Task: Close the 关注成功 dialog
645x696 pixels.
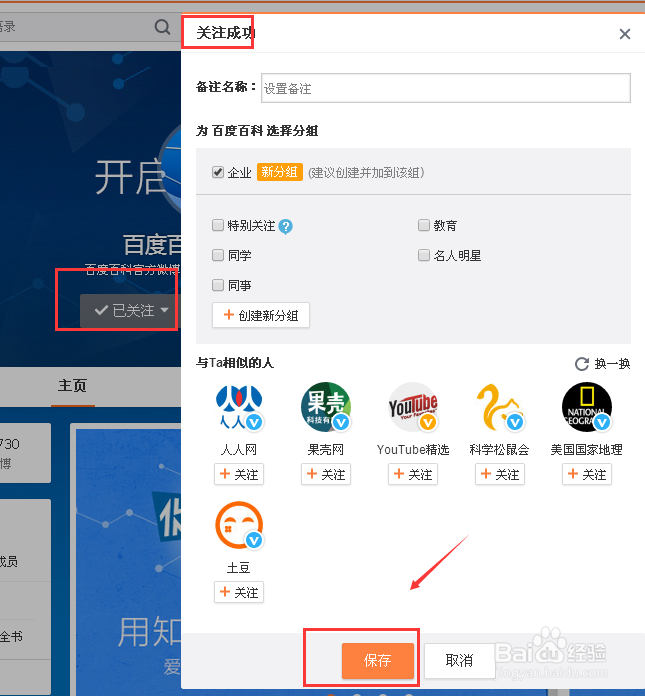Action: point(625,34)
